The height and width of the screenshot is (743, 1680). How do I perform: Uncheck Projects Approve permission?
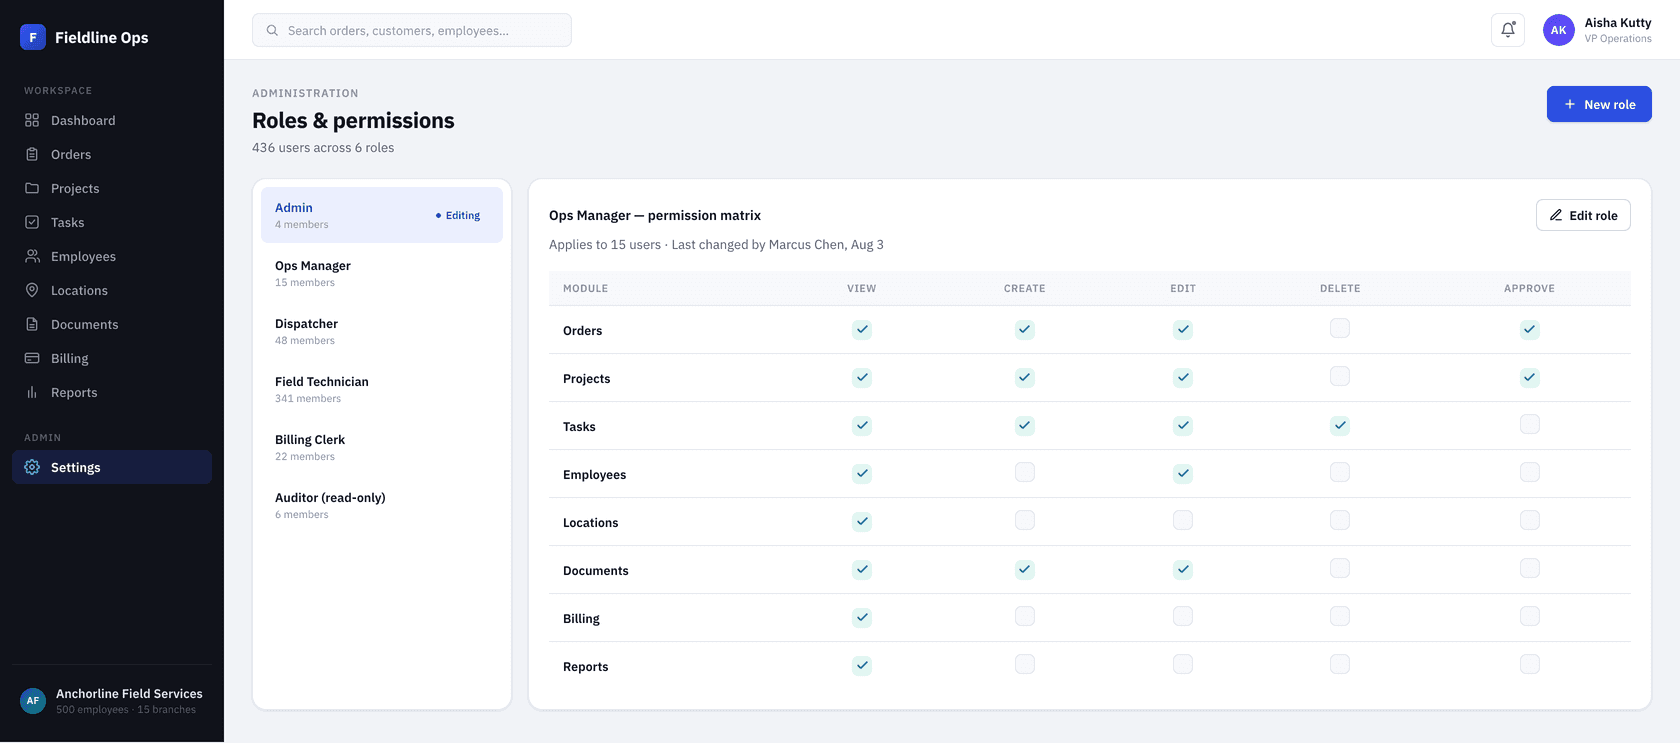[1530, 377]
